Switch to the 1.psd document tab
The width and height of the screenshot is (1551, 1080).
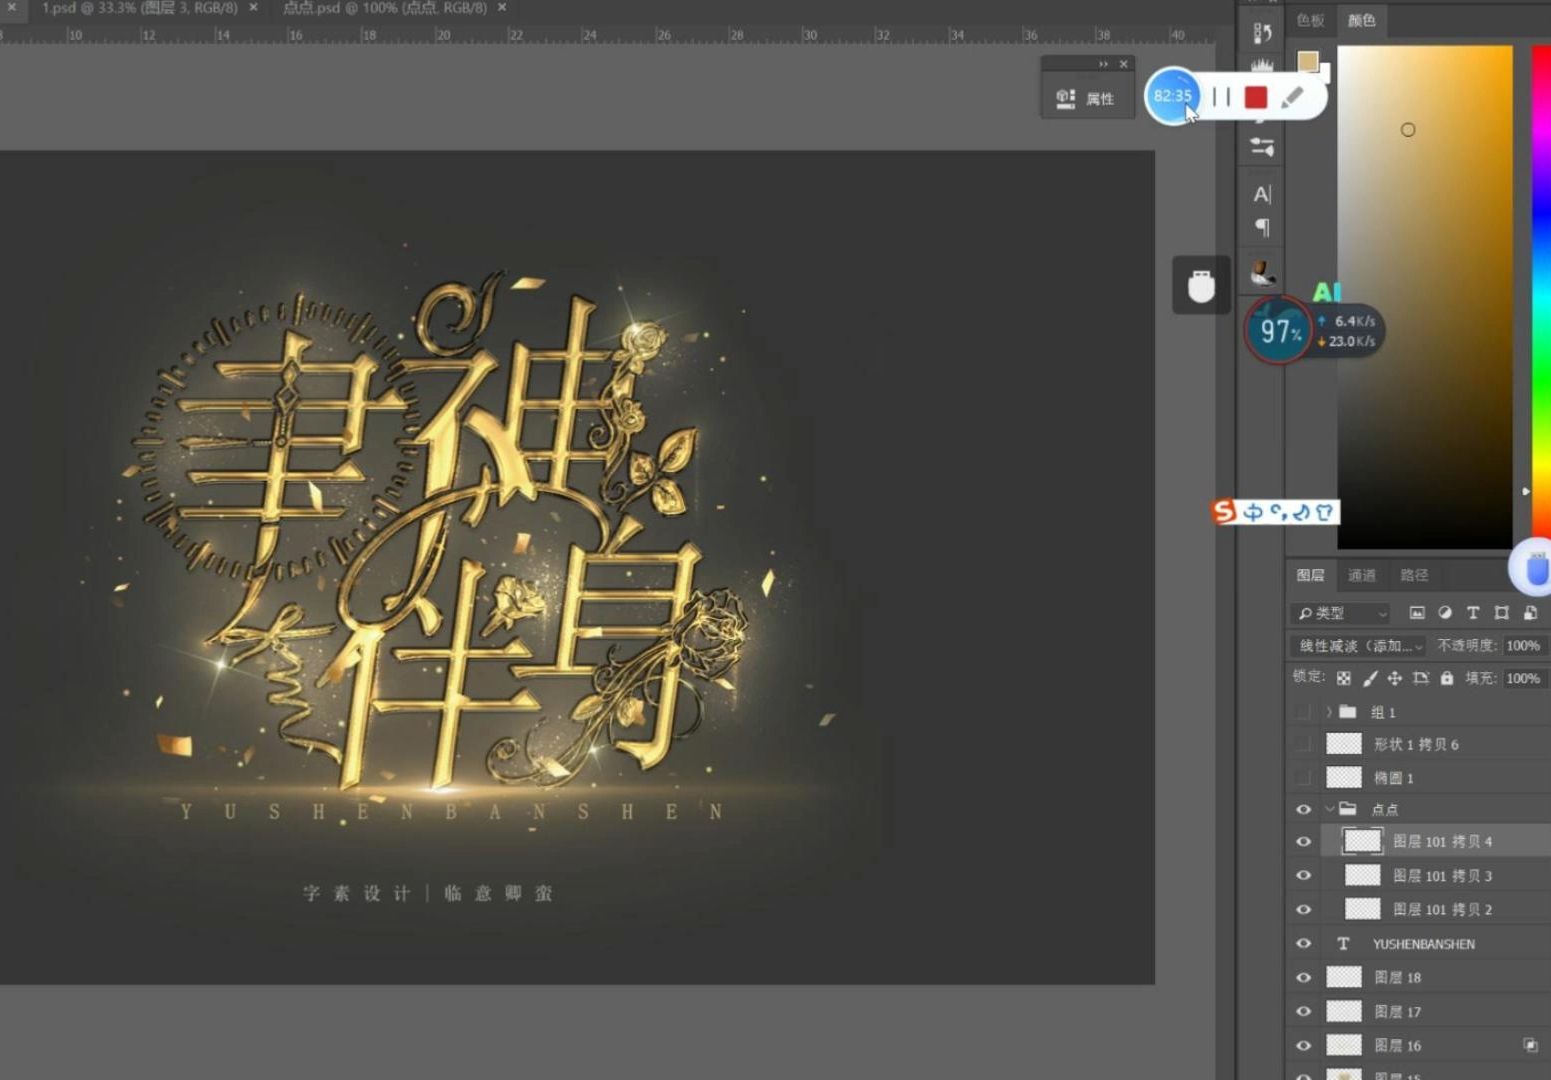tap(139, 8)
